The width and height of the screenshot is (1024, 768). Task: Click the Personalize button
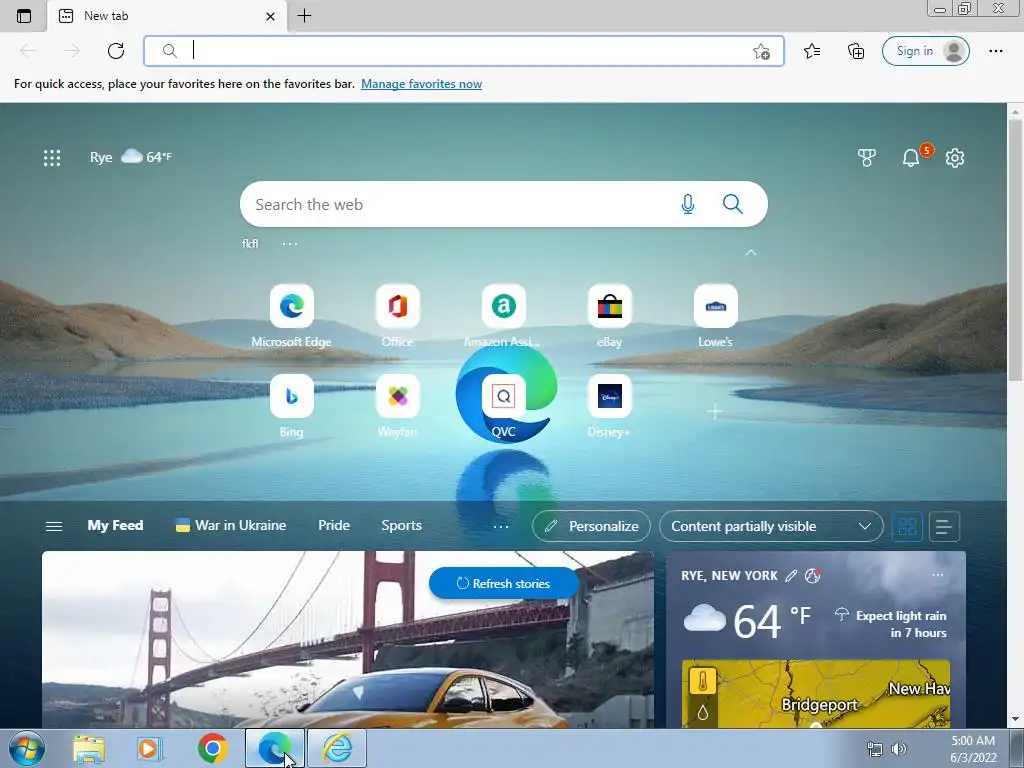tap(591, 526)
